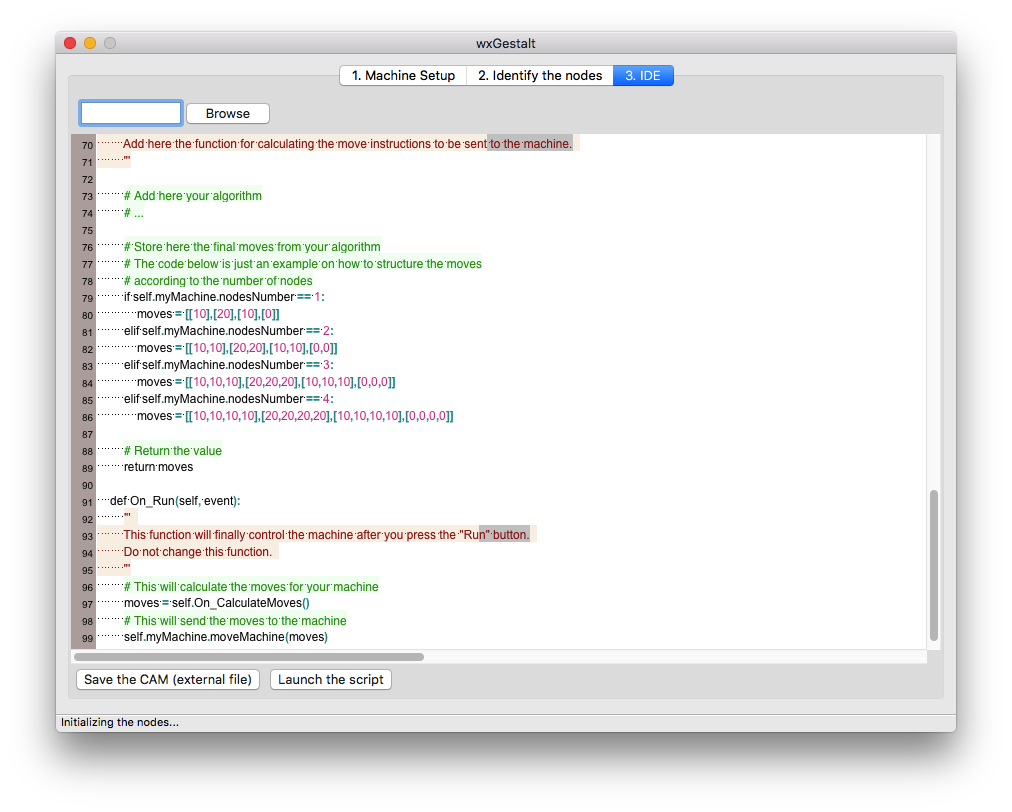Screen dimensions: 1012x812
Task: Click the horizontal scrollbar thumb below code
Action: (x=249, y=657)
